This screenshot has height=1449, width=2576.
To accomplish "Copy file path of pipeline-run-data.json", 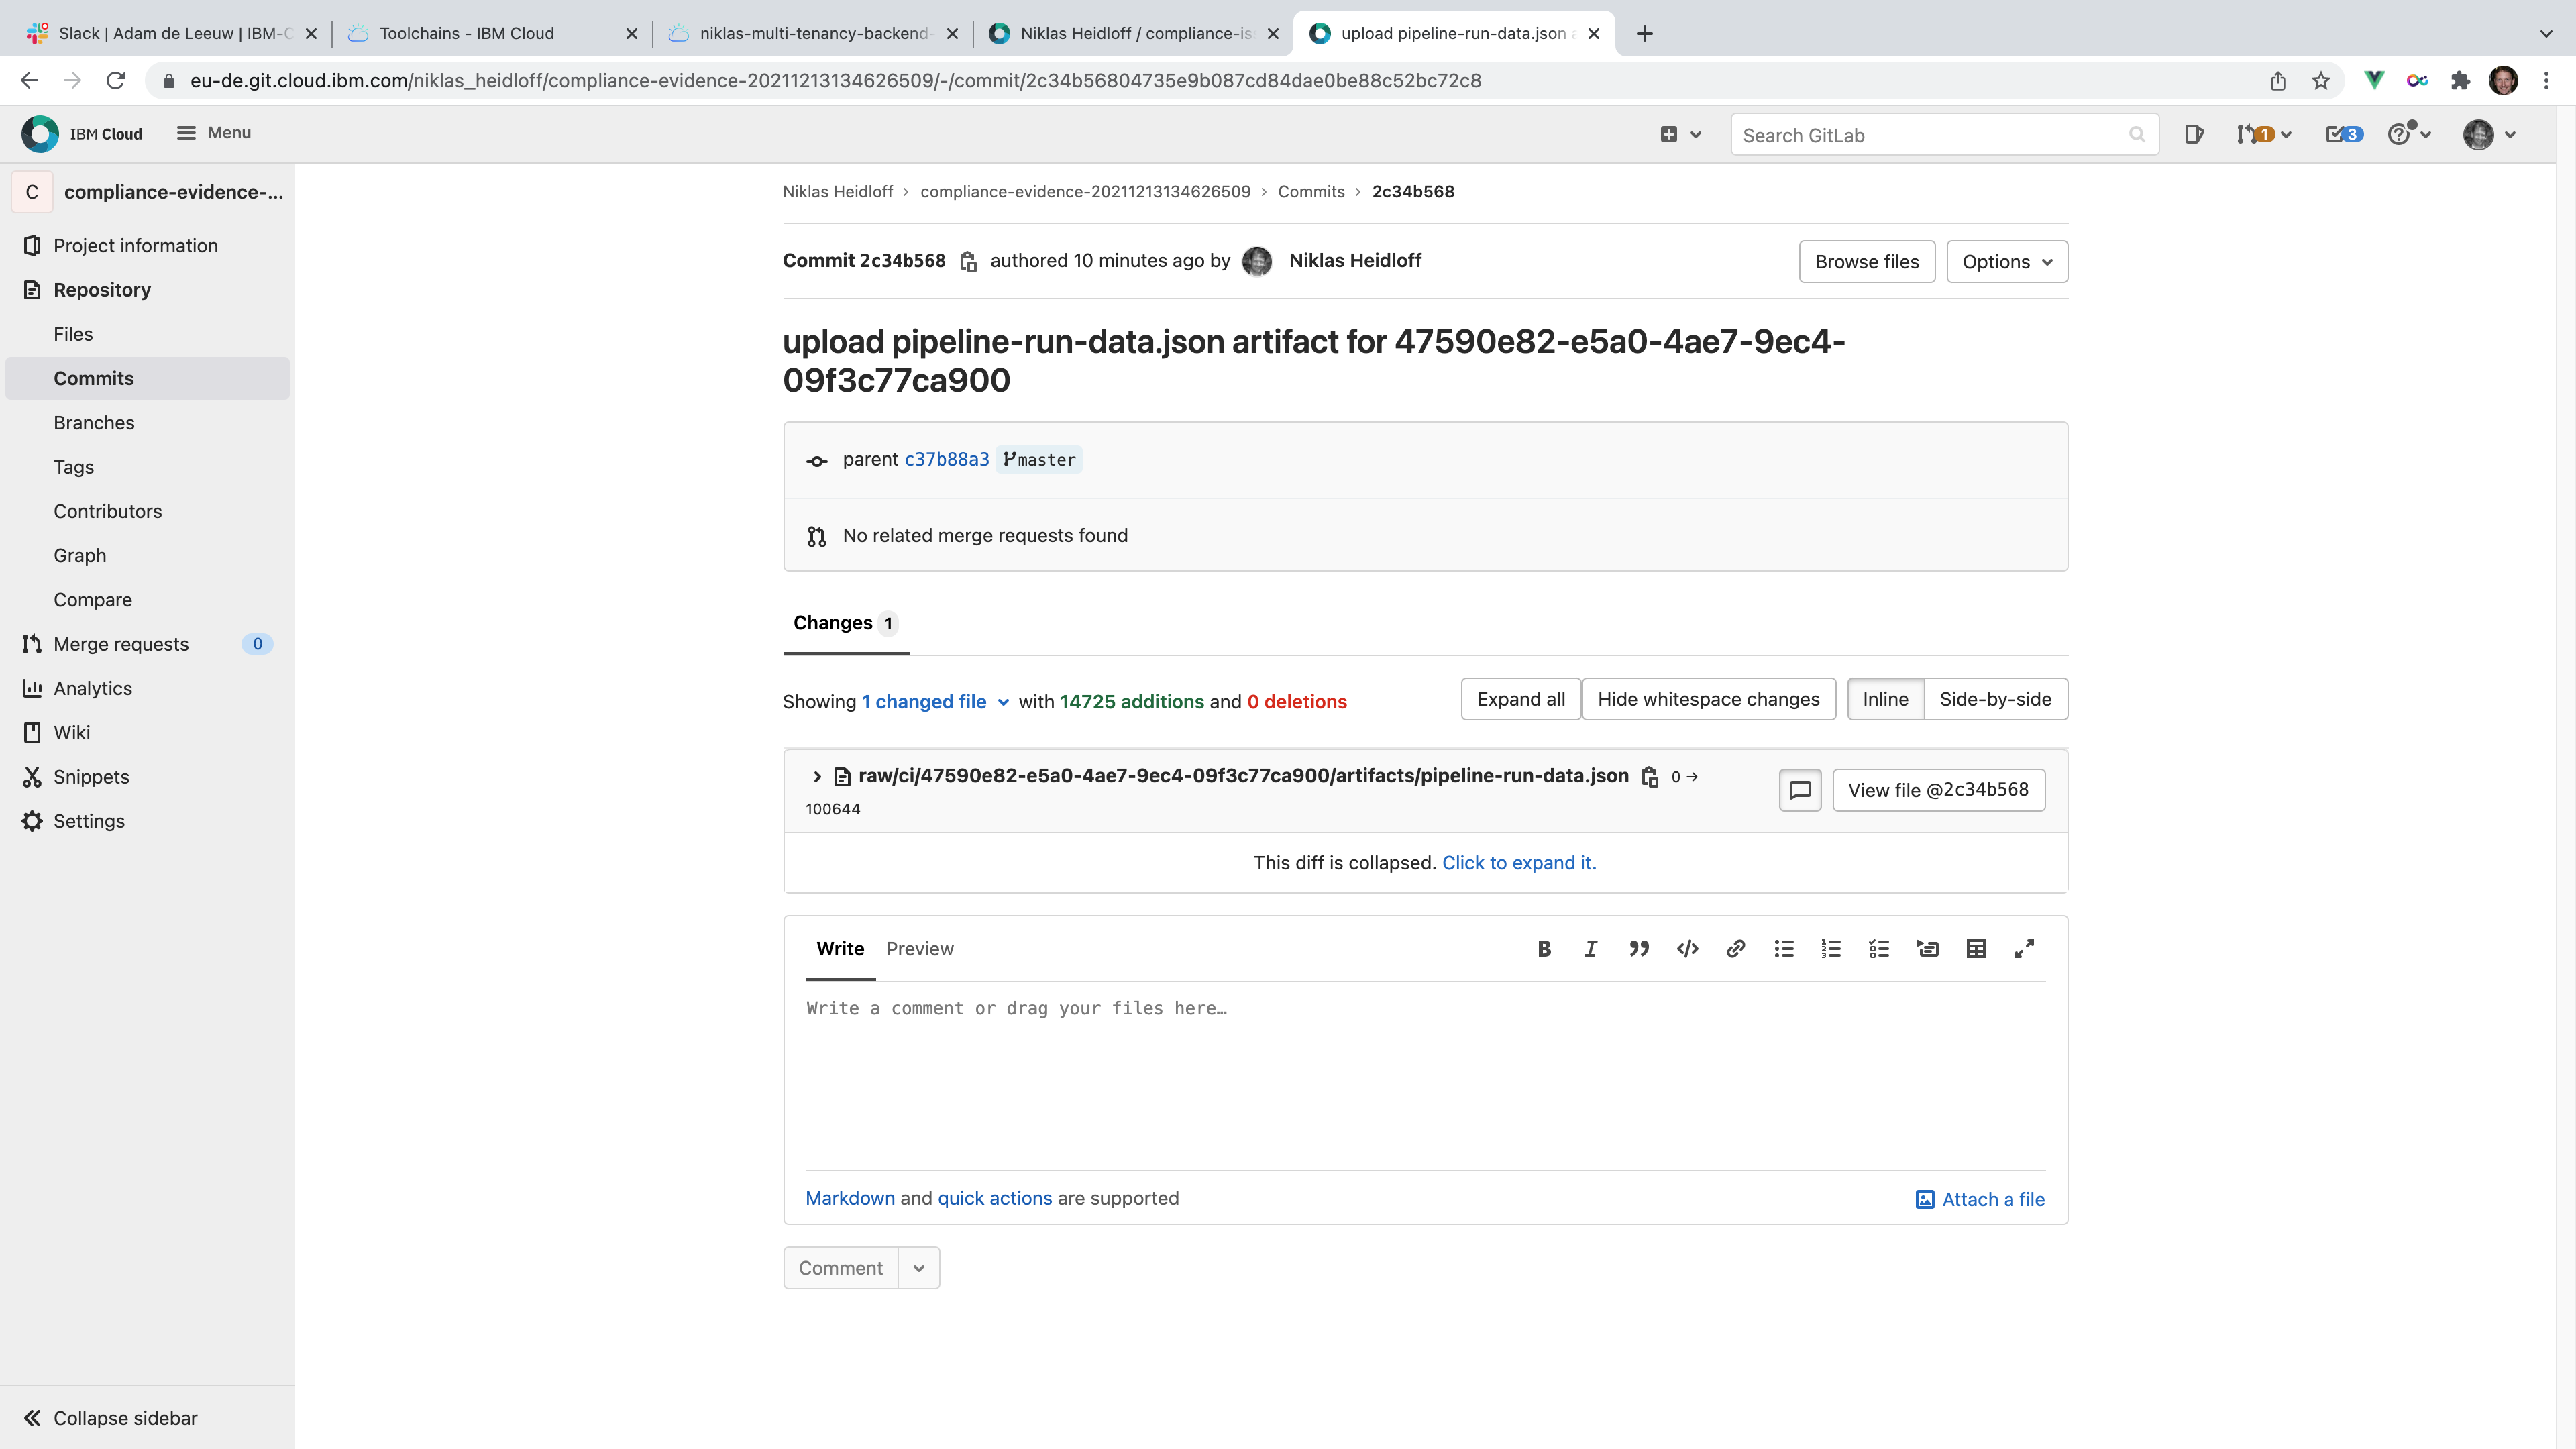I will pos(1650,777).
